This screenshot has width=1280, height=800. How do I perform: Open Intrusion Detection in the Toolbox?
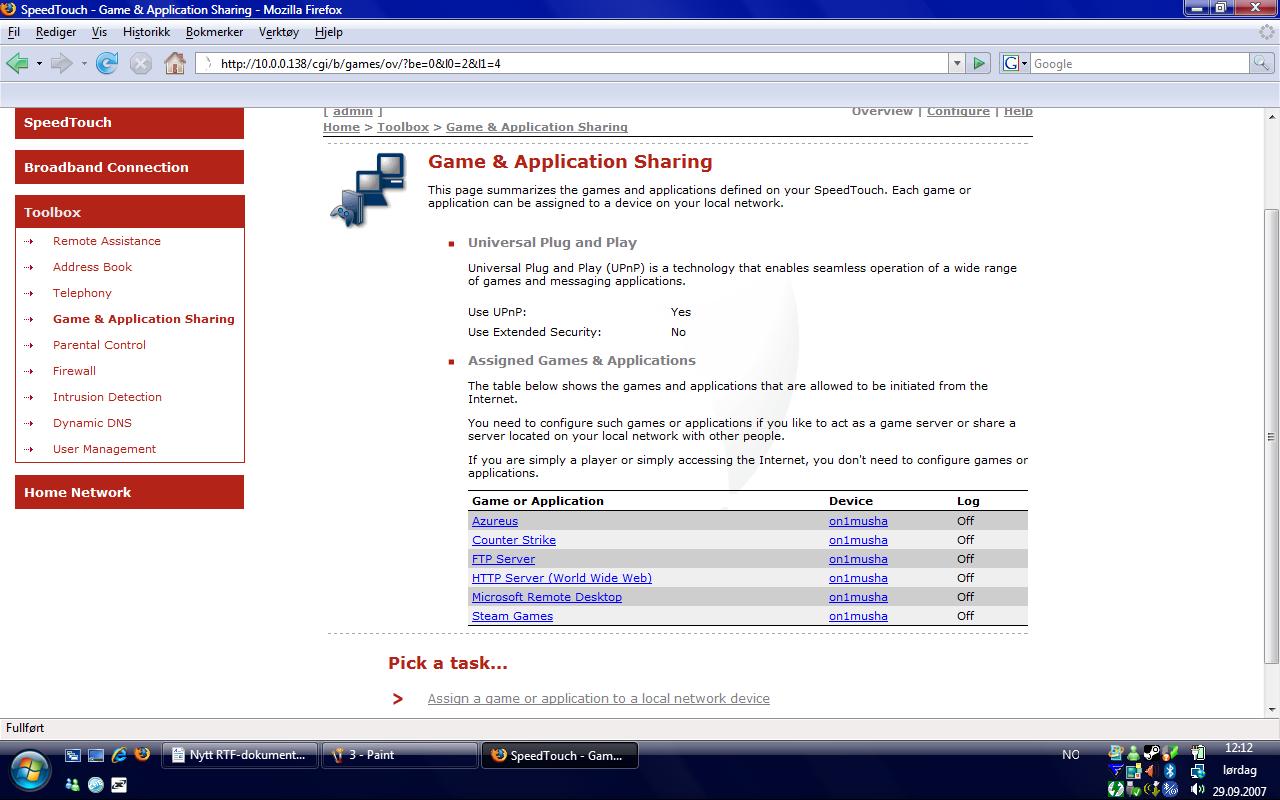107,397
